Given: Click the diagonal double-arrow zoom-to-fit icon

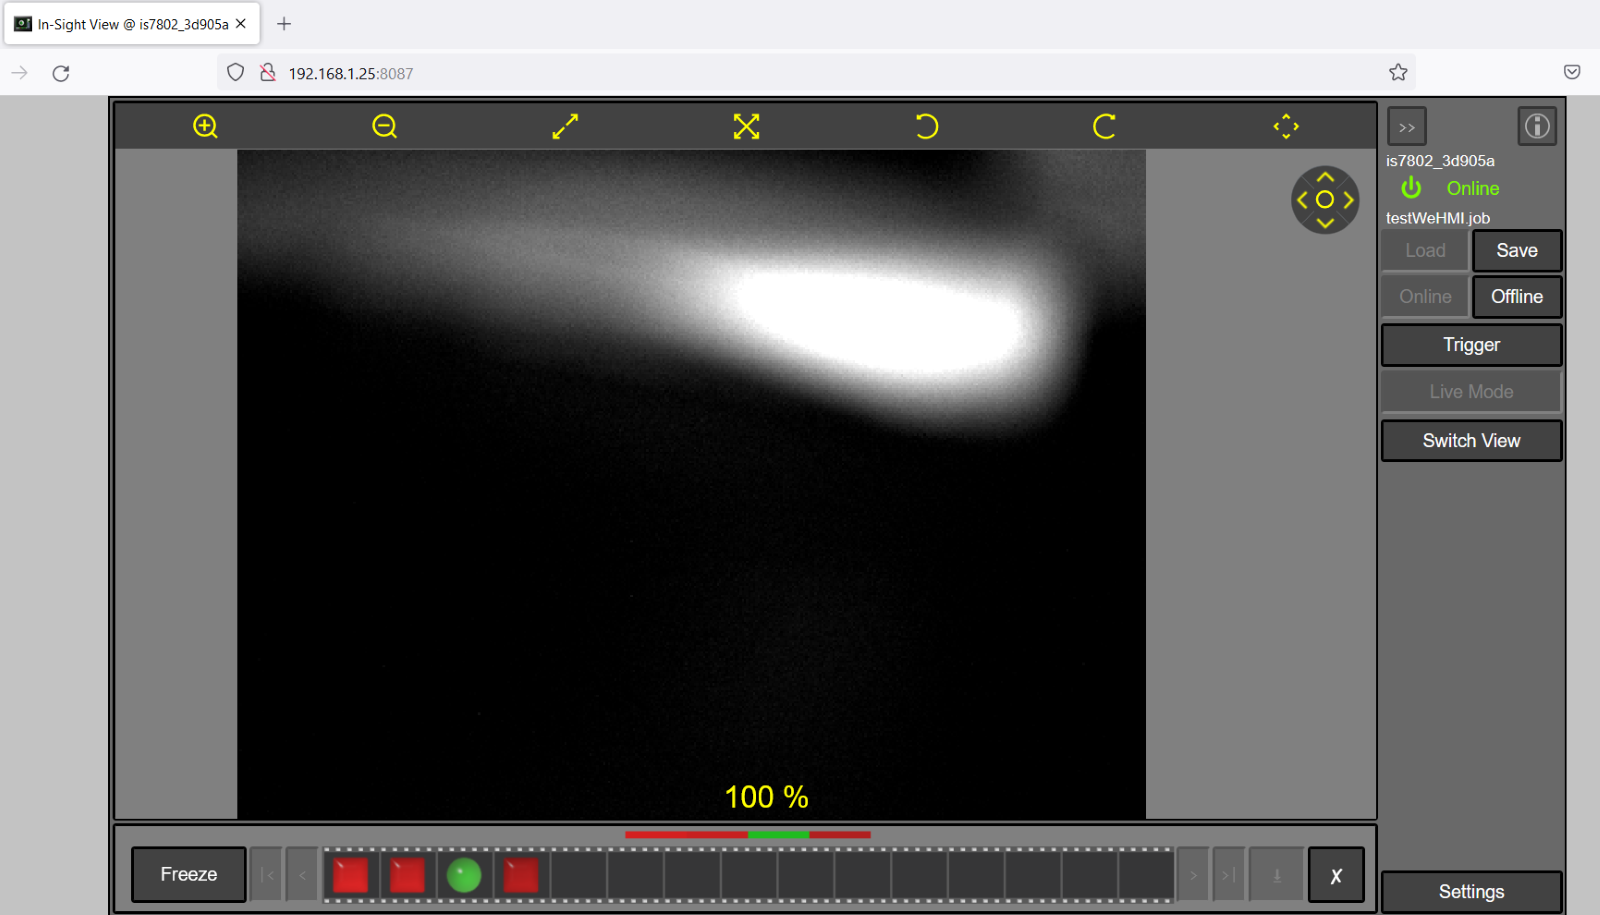Looking at the screenshot, I should click(565, 126).
